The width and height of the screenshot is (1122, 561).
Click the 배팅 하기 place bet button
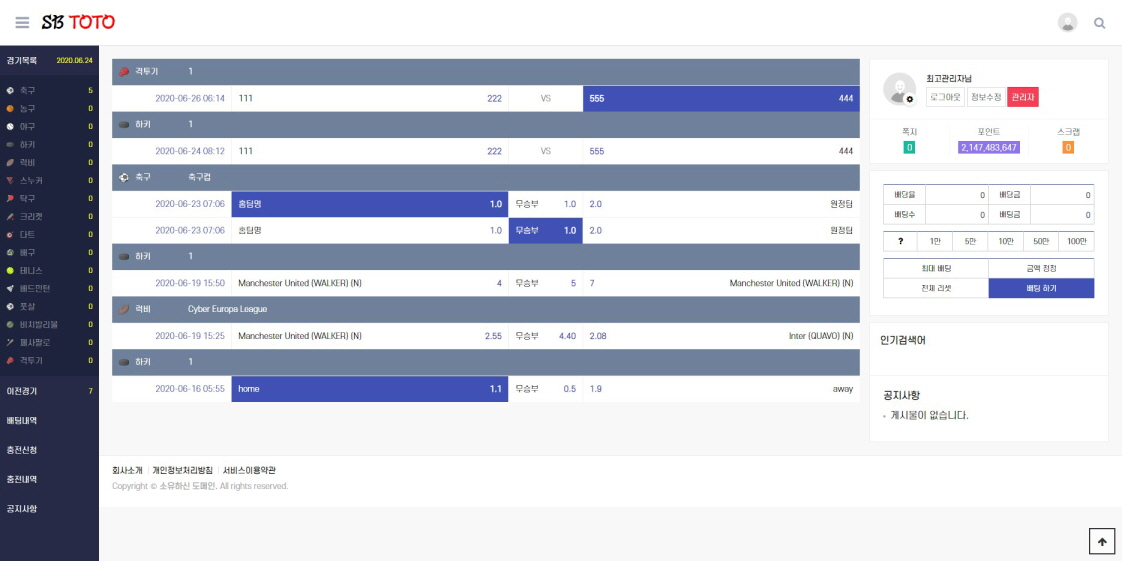pos(1041,288)
